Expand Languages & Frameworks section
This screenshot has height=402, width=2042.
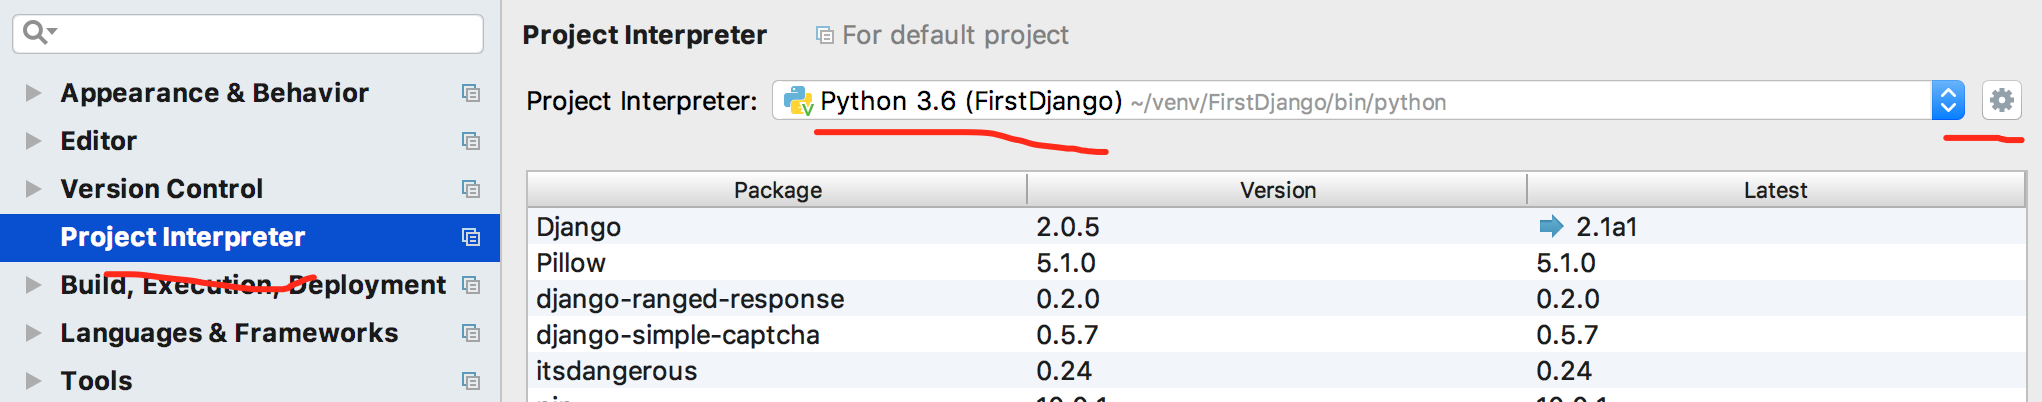(33, 333)
